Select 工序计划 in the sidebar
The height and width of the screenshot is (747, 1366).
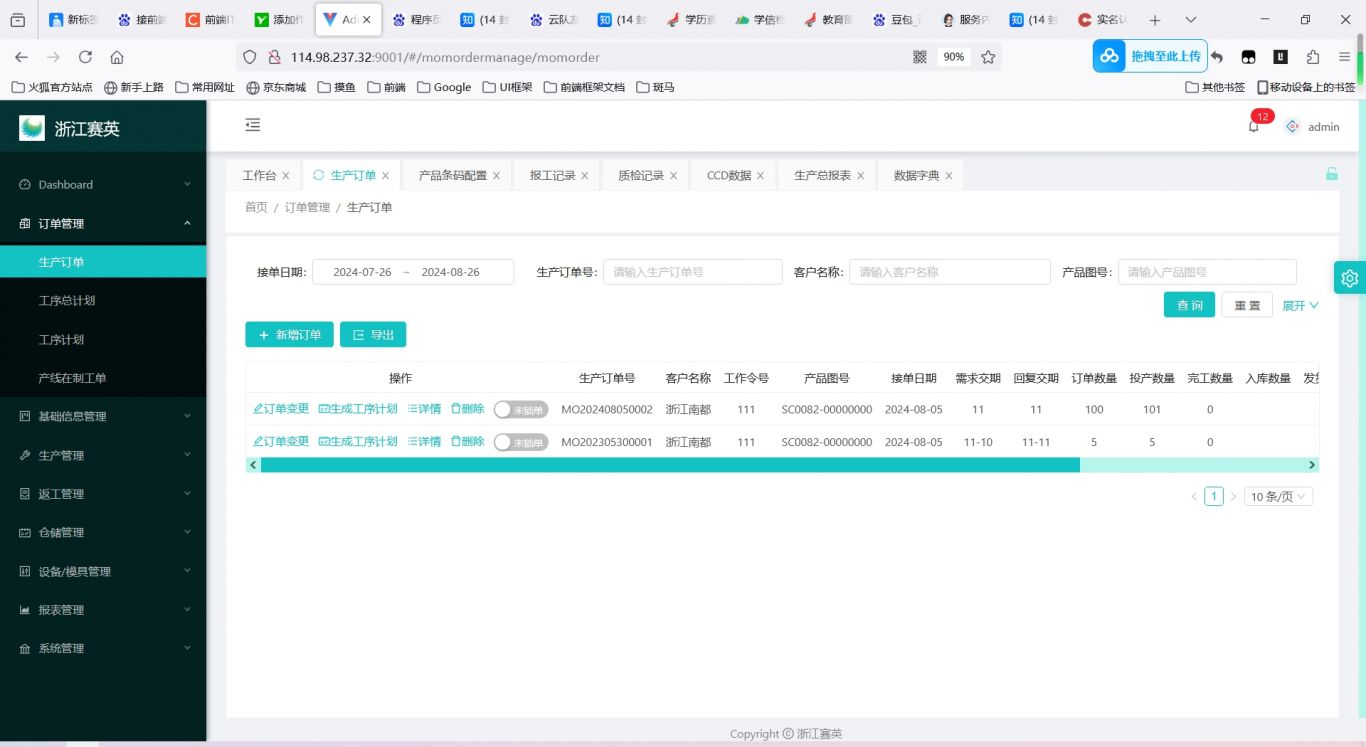click(103, 339)
